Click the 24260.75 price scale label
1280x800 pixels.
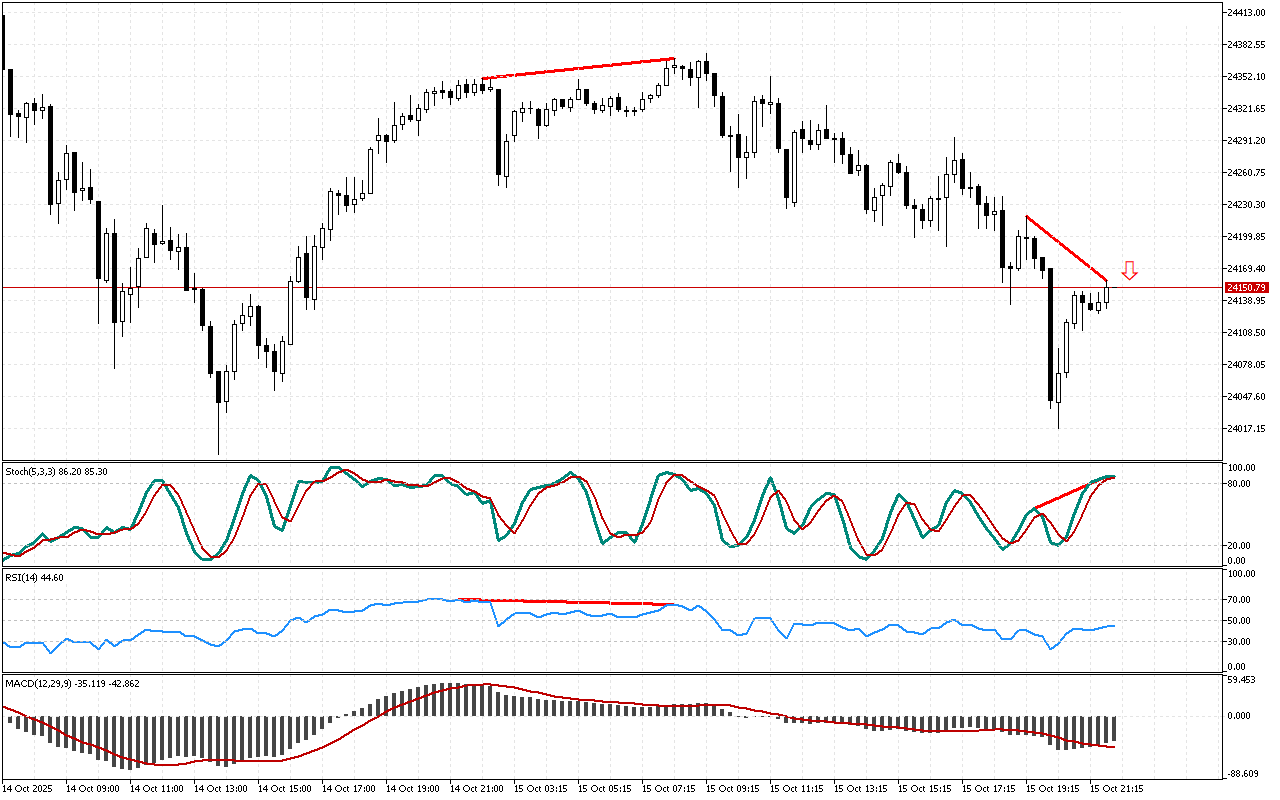1244,173
